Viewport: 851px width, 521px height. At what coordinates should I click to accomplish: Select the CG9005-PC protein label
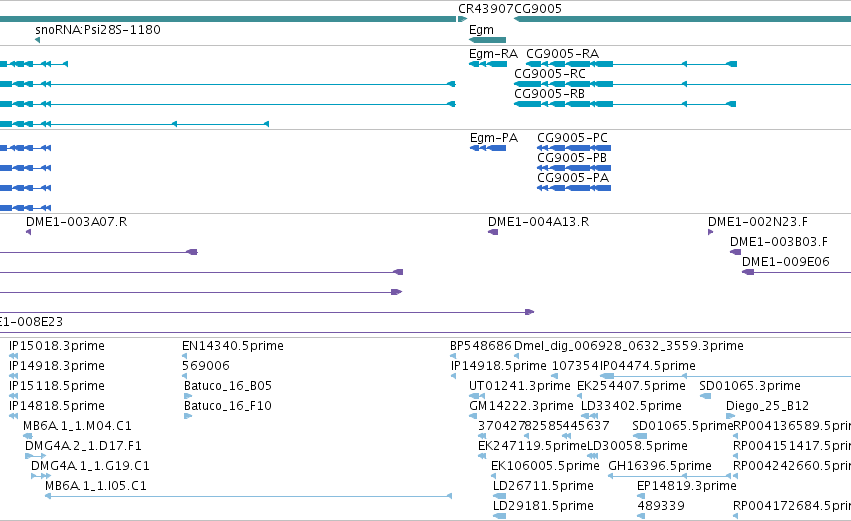[x=573, y=138]
